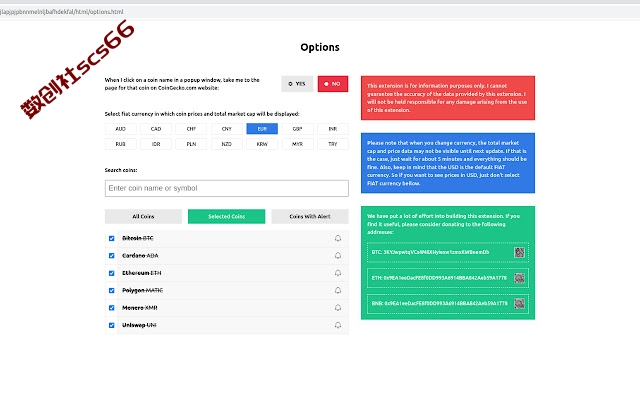This screenshot has width=640, height=400.
Task: Switch to the All Coins tab
Action: [x=143, y=216]
